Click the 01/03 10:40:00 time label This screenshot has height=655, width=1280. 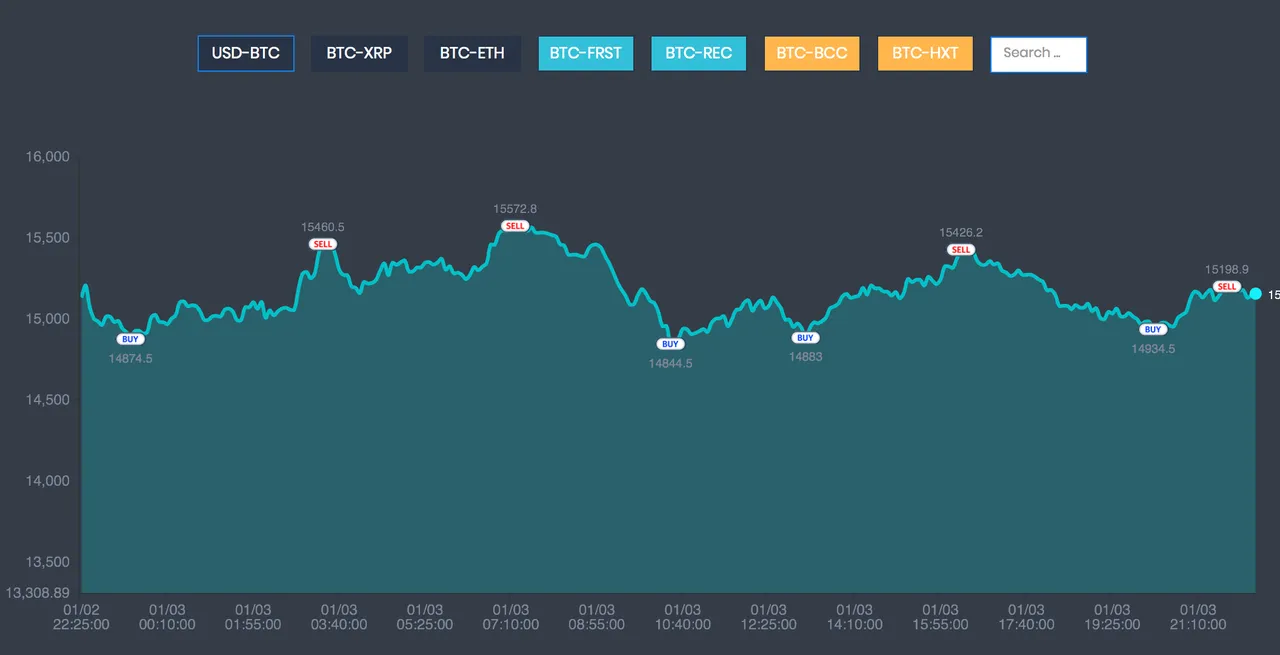point(683,617)
